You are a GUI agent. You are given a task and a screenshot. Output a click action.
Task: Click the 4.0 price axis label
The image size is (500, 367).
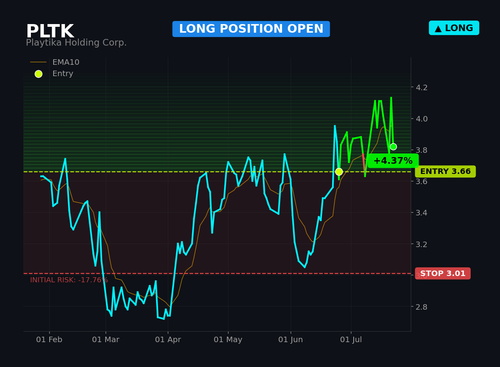point(422,119)
